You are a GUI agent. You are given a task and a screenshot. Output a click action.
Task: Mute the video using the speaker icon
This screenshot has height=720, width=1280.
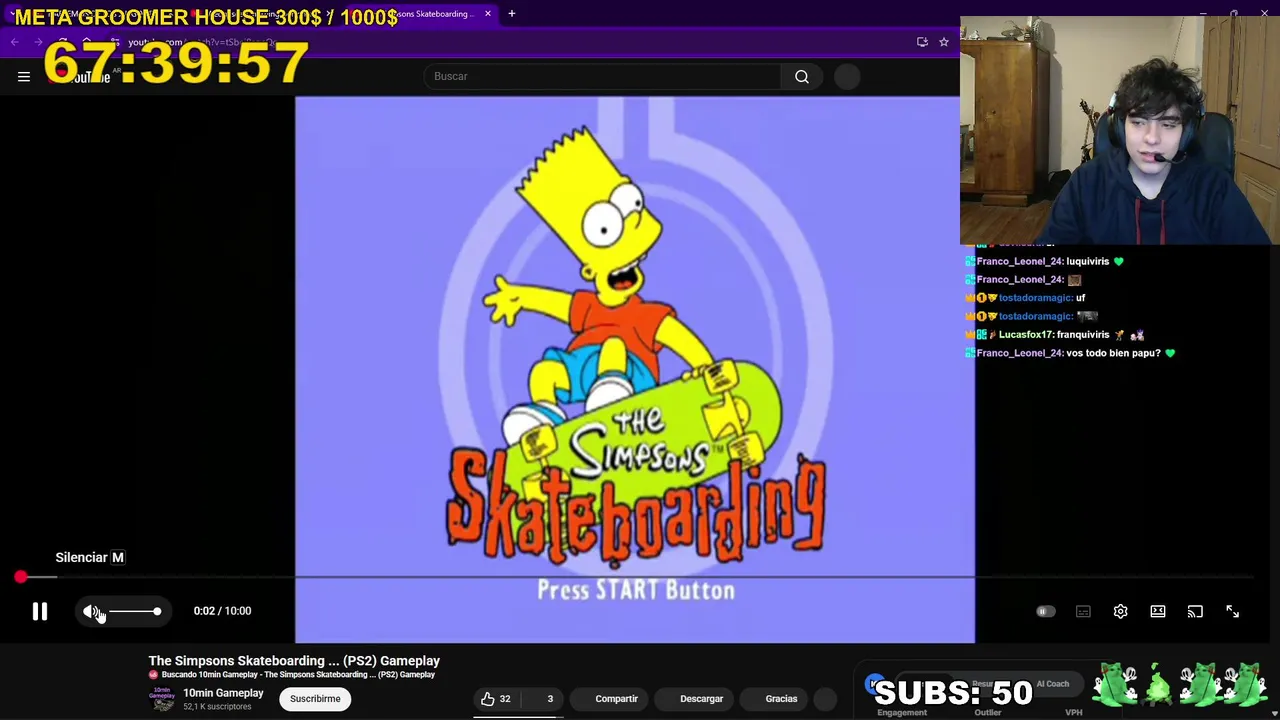(x=91, y=611)
